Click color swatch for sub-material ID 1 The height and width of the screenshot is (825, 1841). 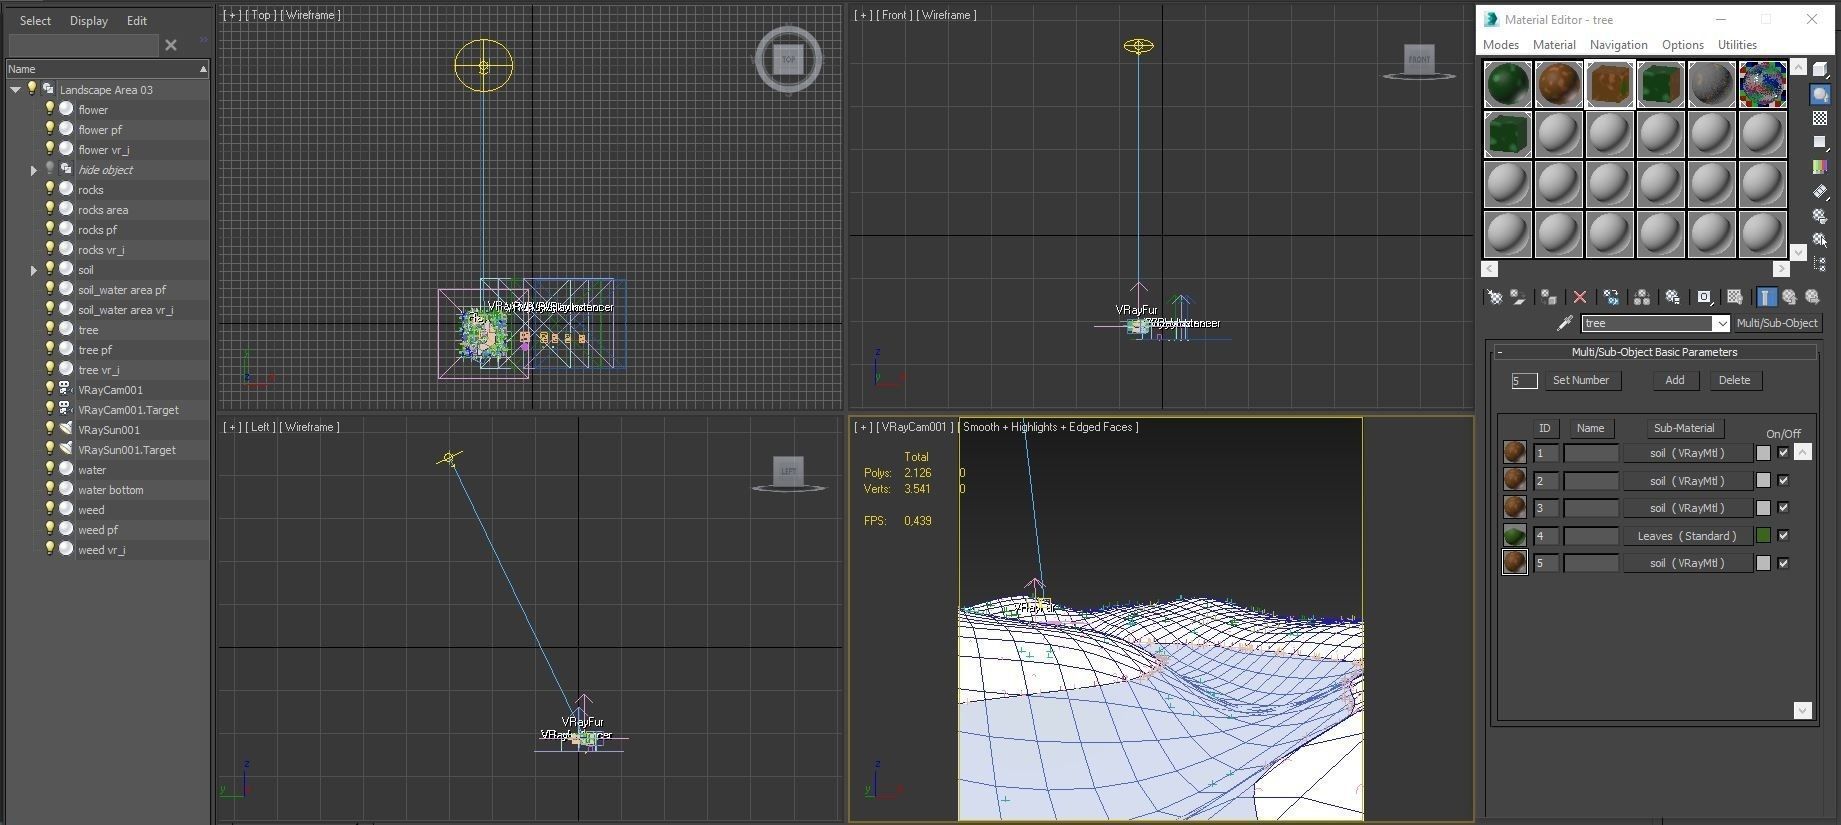[x=1764, y=453]
